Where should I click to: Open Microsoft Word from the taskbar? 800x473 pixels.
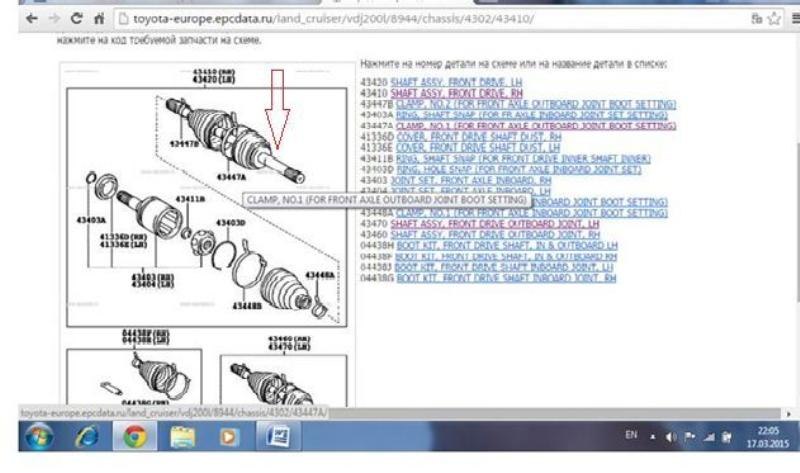[278, 437]
